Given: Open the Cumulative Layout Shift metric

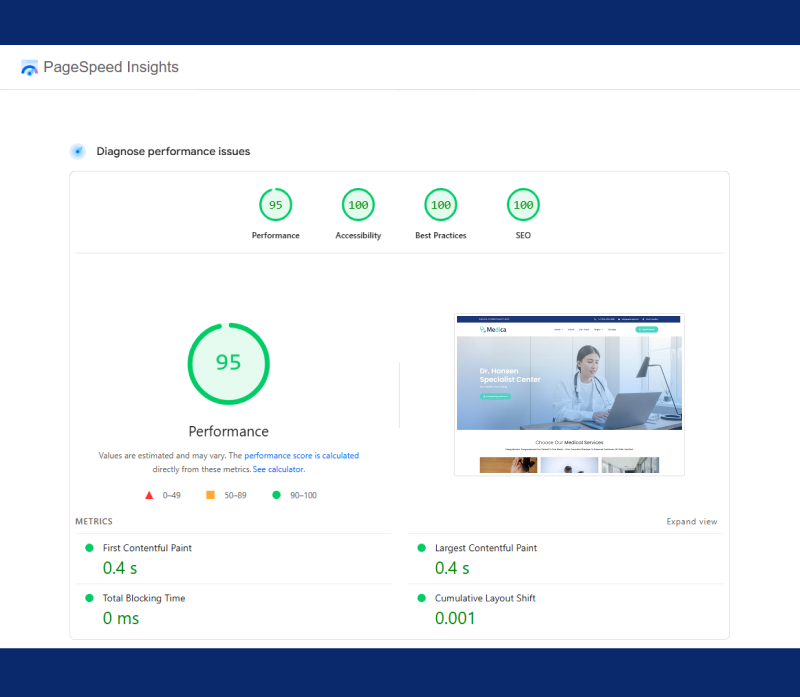Looking at the screenshot, I should click(x=484, y=598).
